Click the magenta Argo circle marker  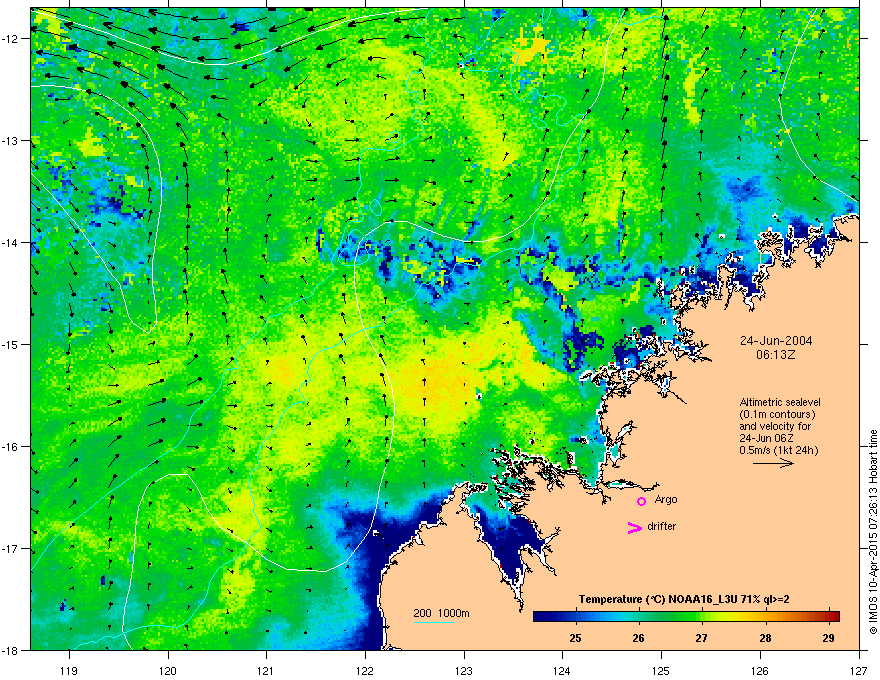(641, 501)
